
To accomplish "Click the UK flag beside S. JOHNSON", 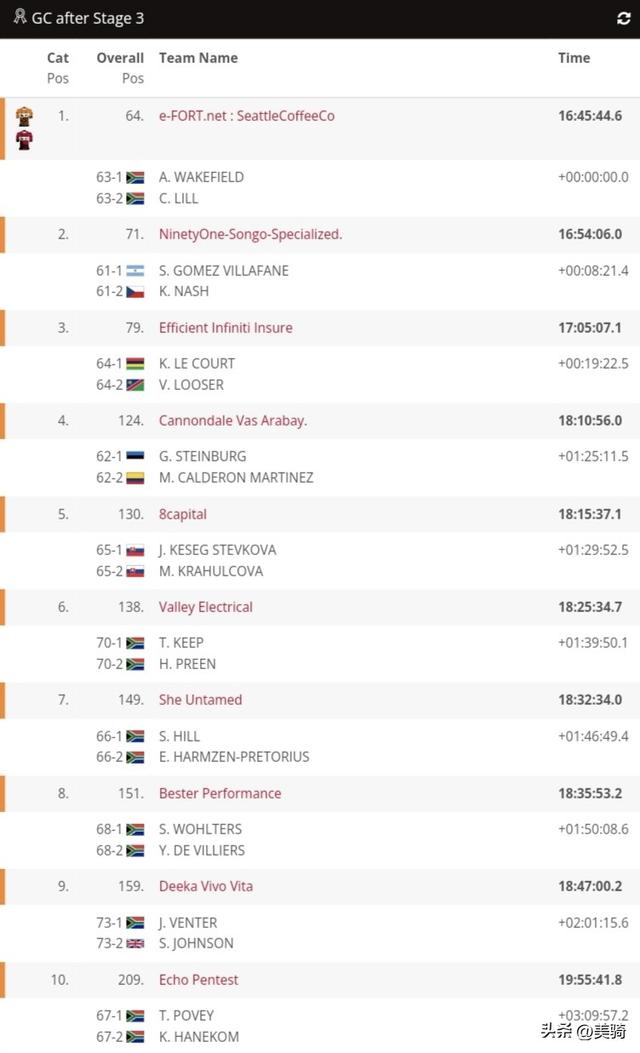I will (135, 944).
